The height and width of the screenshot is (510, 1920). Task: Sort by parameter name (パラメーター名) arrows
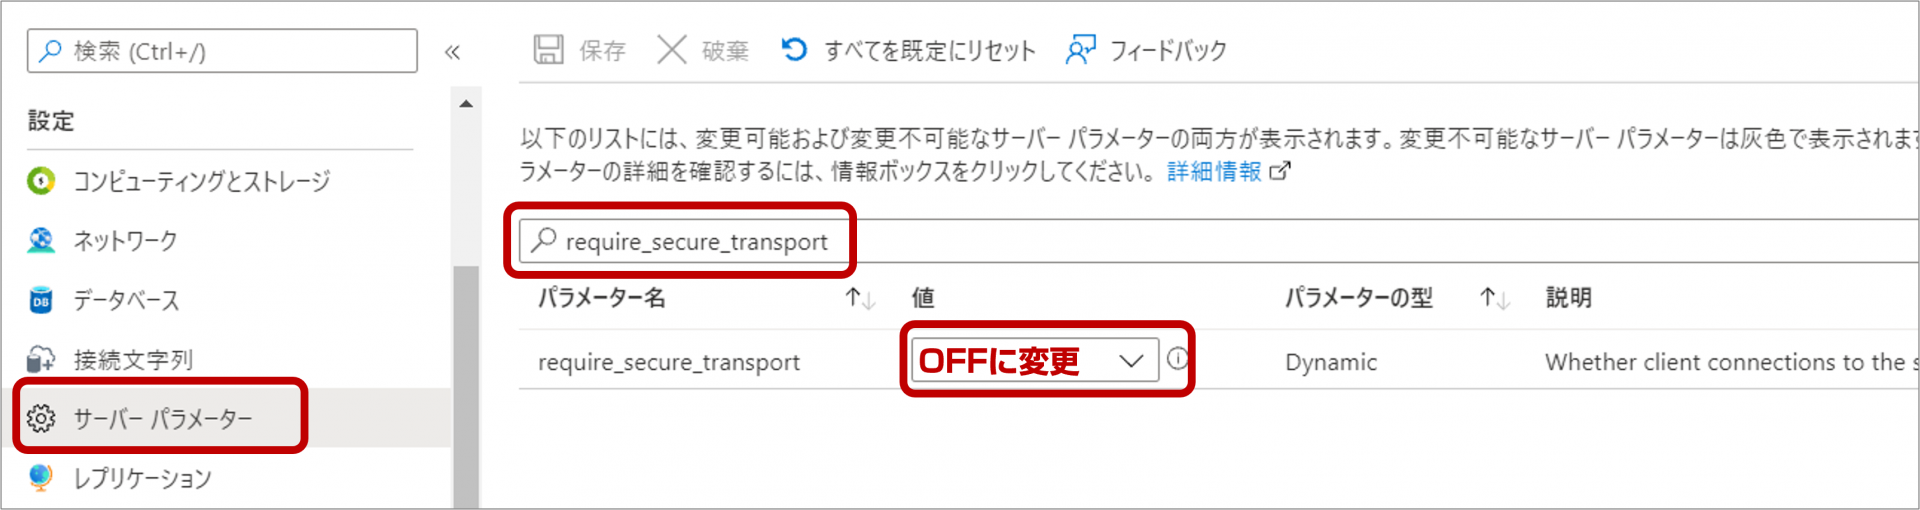[x=859, y=298]
